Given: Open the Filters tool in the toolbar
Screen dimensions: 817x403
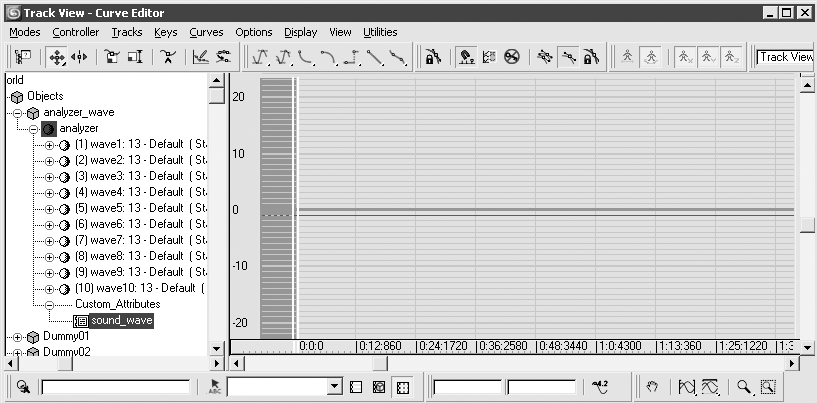Looking at the screenshot, I should point(22,57).
